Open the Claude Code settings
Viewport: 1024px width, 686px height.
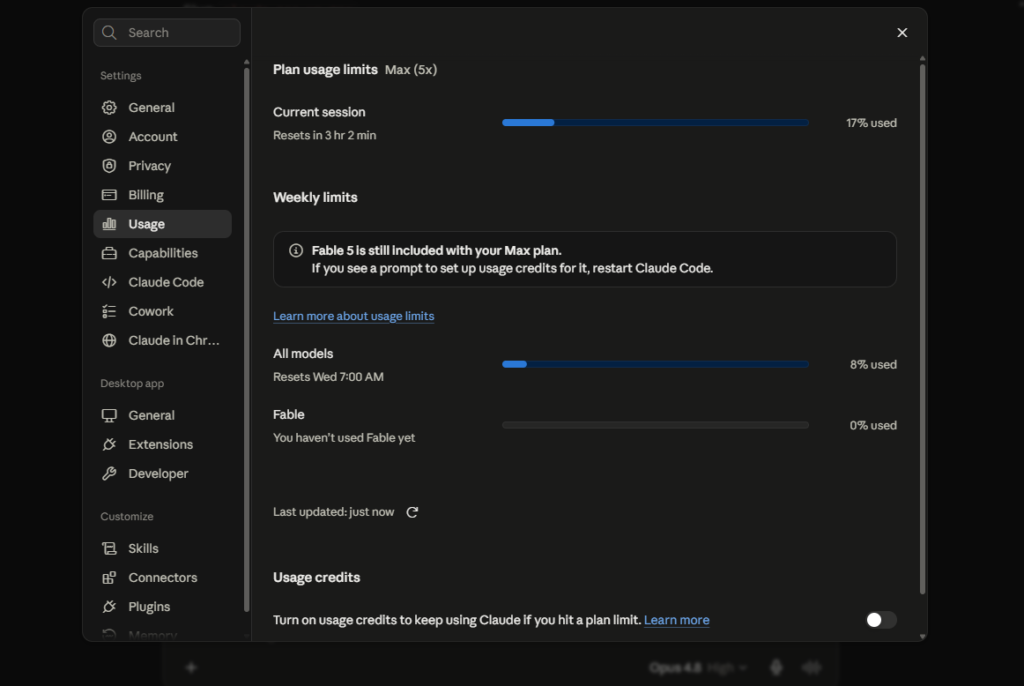click(163, 282)
